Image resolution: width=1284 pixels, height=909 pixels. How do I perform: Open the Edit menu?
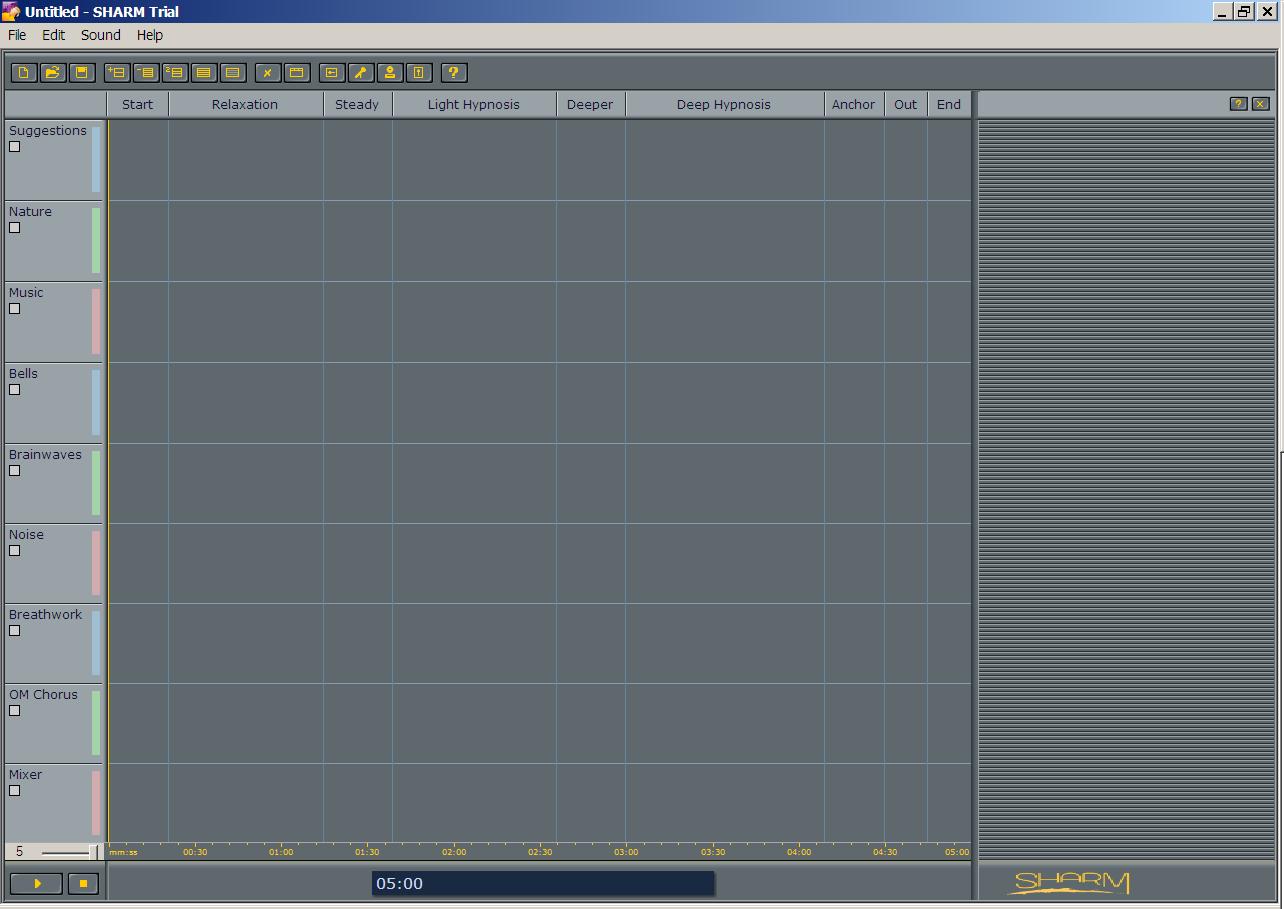coord(53,35)
